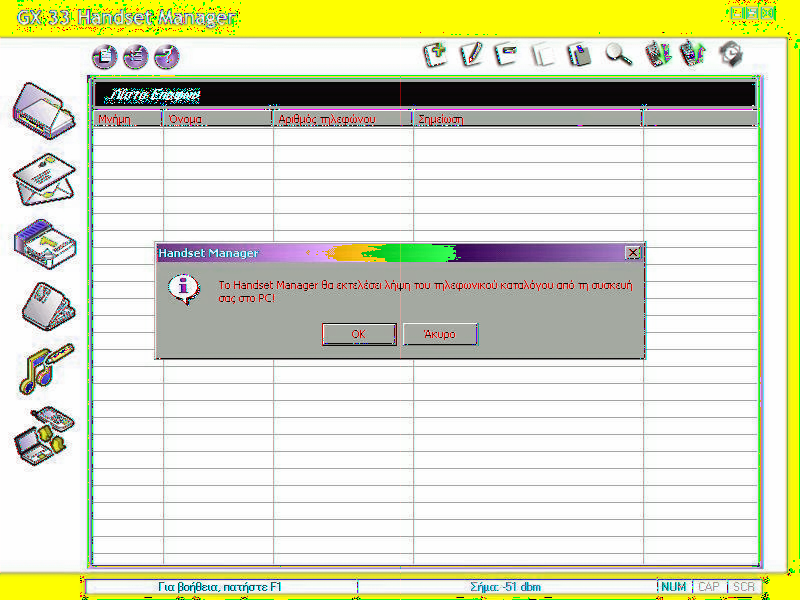Click the Μνήμη column header

pyautogui.click(x=127, y=119)
